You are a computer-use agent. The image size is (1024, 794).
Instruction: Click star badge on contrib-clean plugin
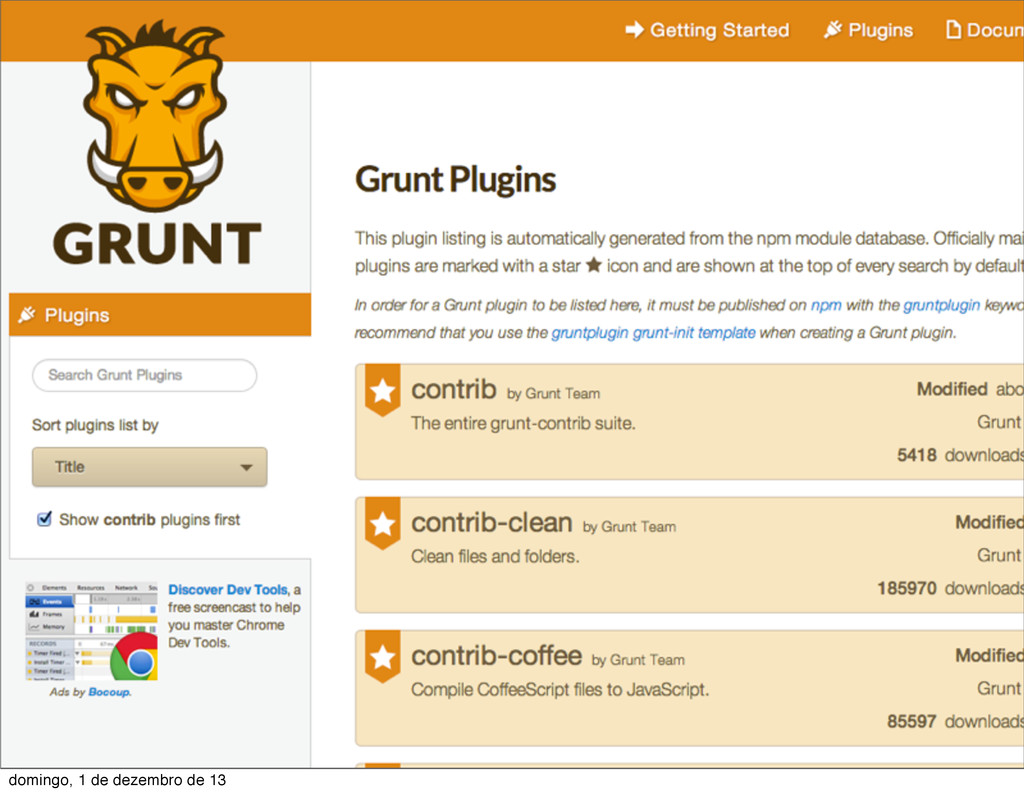pos(383,524)
